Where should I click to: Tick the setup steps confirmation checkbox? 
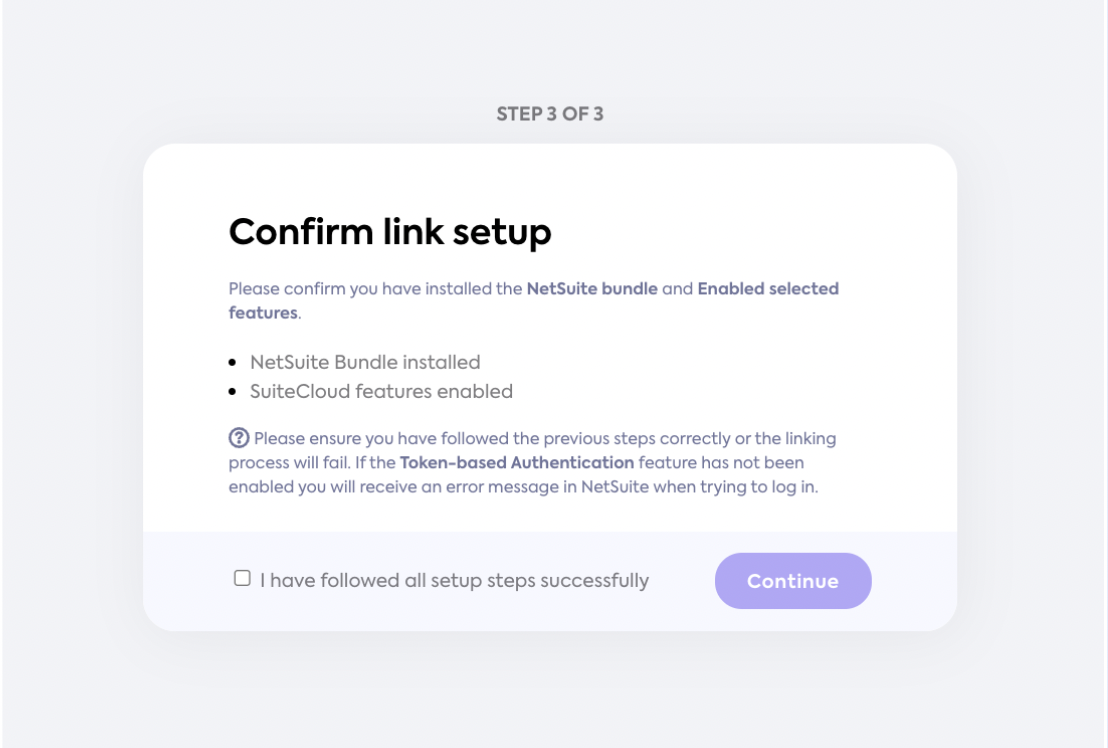tap(242, 578)
